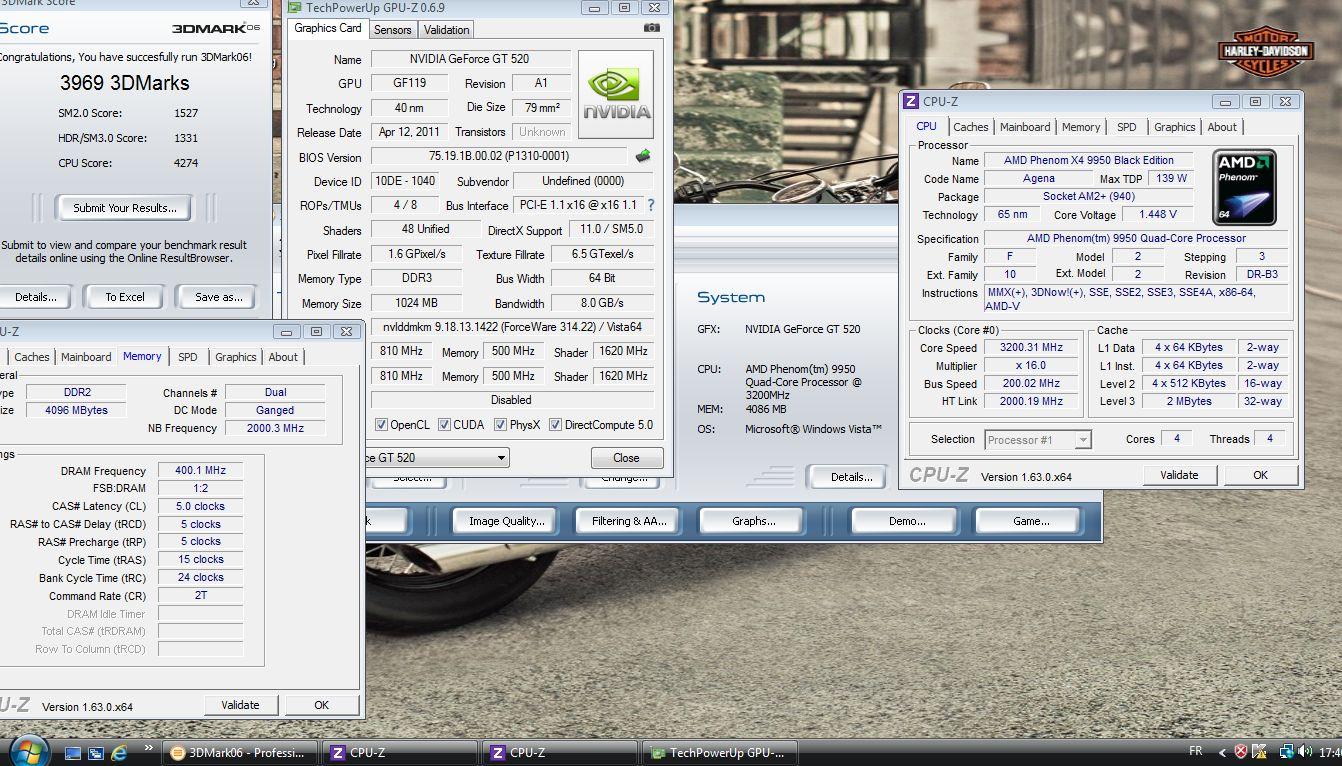Screen dimensions: 1342x766
Task: Click Submit Your Results button
Action: click(125, 208)
